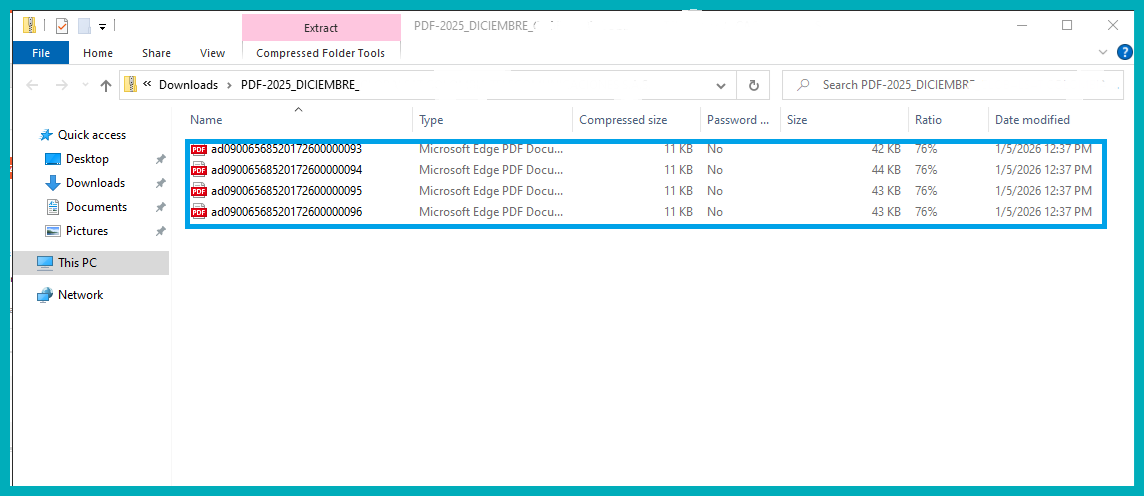Select the PDF file ending in 0096

pos(286,212)
